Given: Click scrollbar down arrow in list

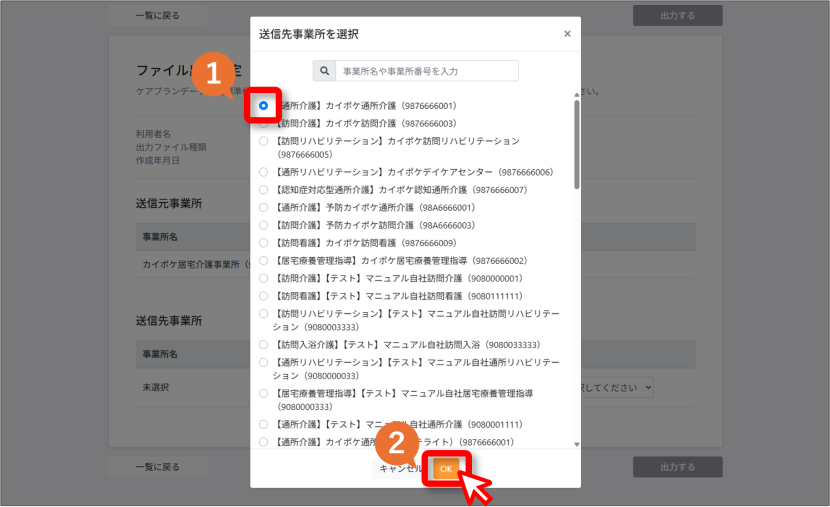Looking at the screenshot, I should click(576, 445).
